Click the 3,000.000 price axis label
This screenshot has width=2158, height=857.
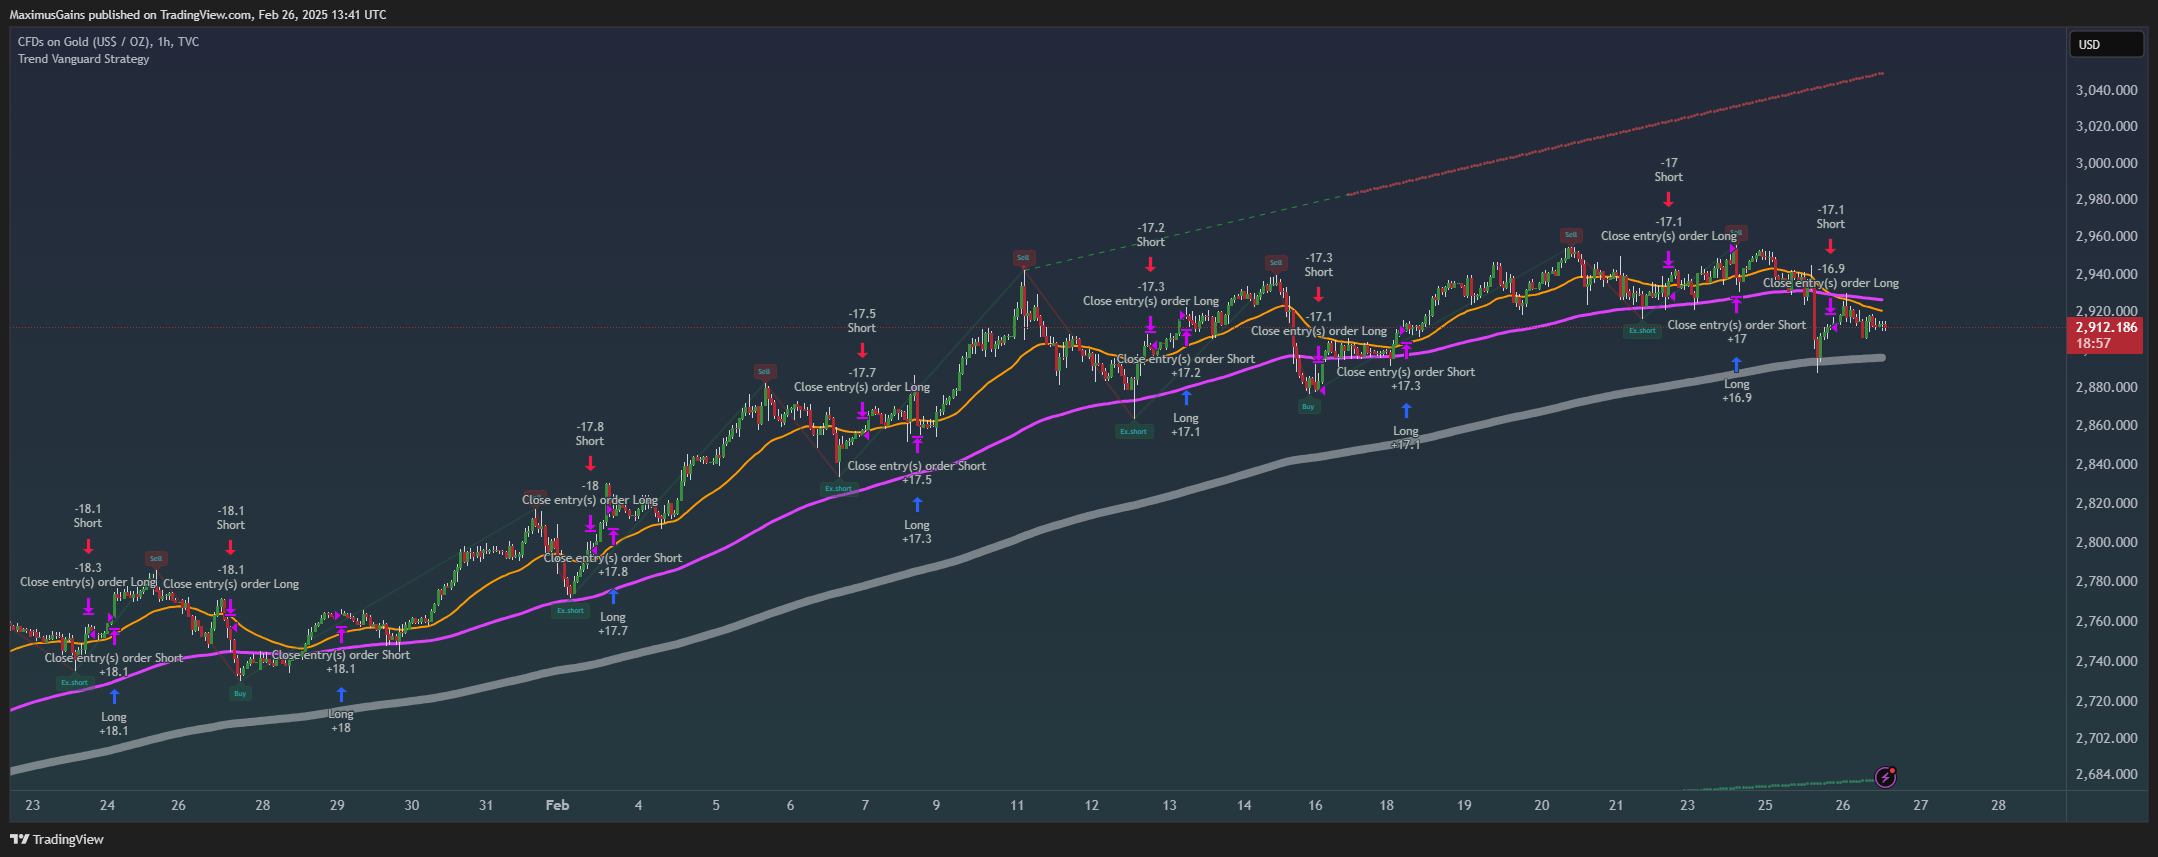click(2106, 163)
